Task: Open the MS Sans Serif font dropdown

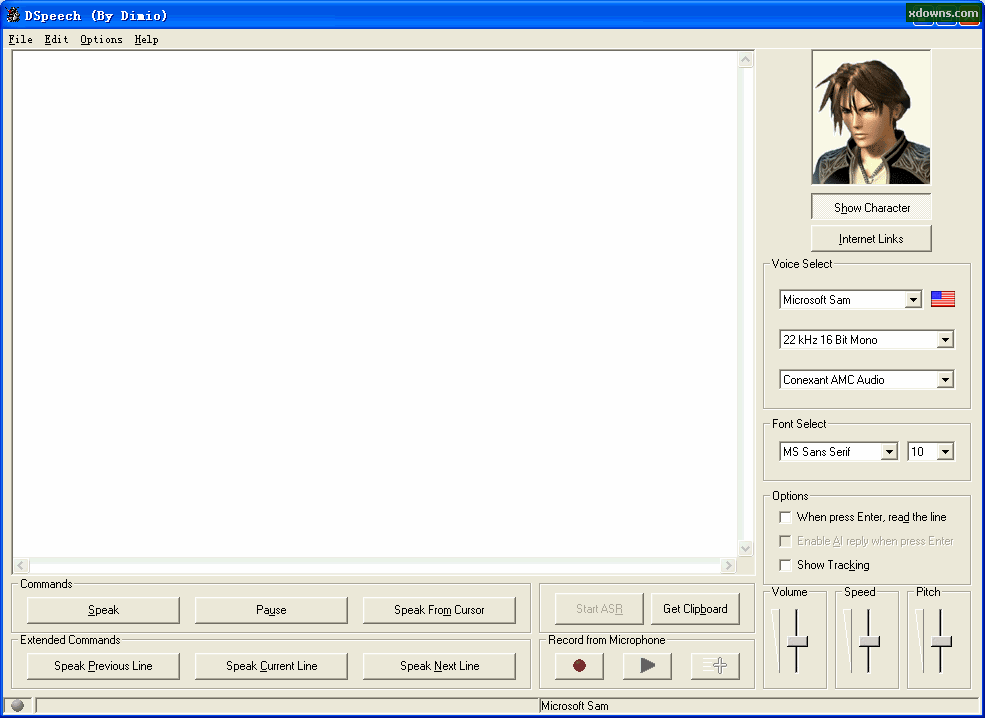Action: pos(889,452)
